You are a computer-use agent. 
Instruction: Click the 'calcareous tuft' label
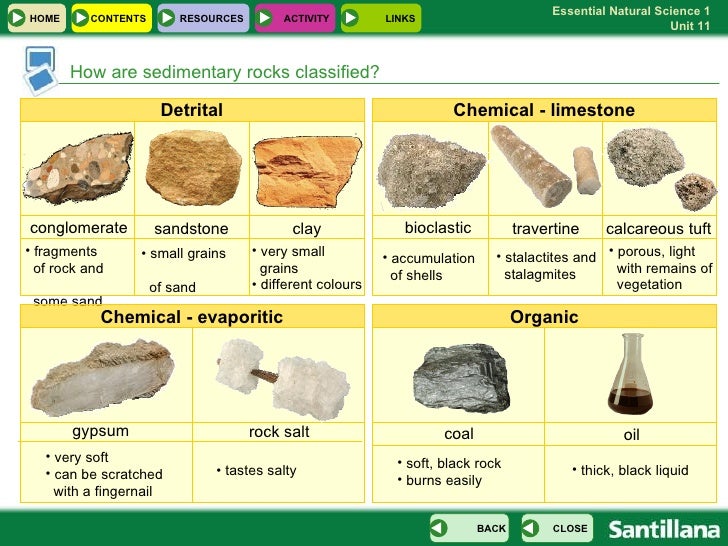click(658, 229)
